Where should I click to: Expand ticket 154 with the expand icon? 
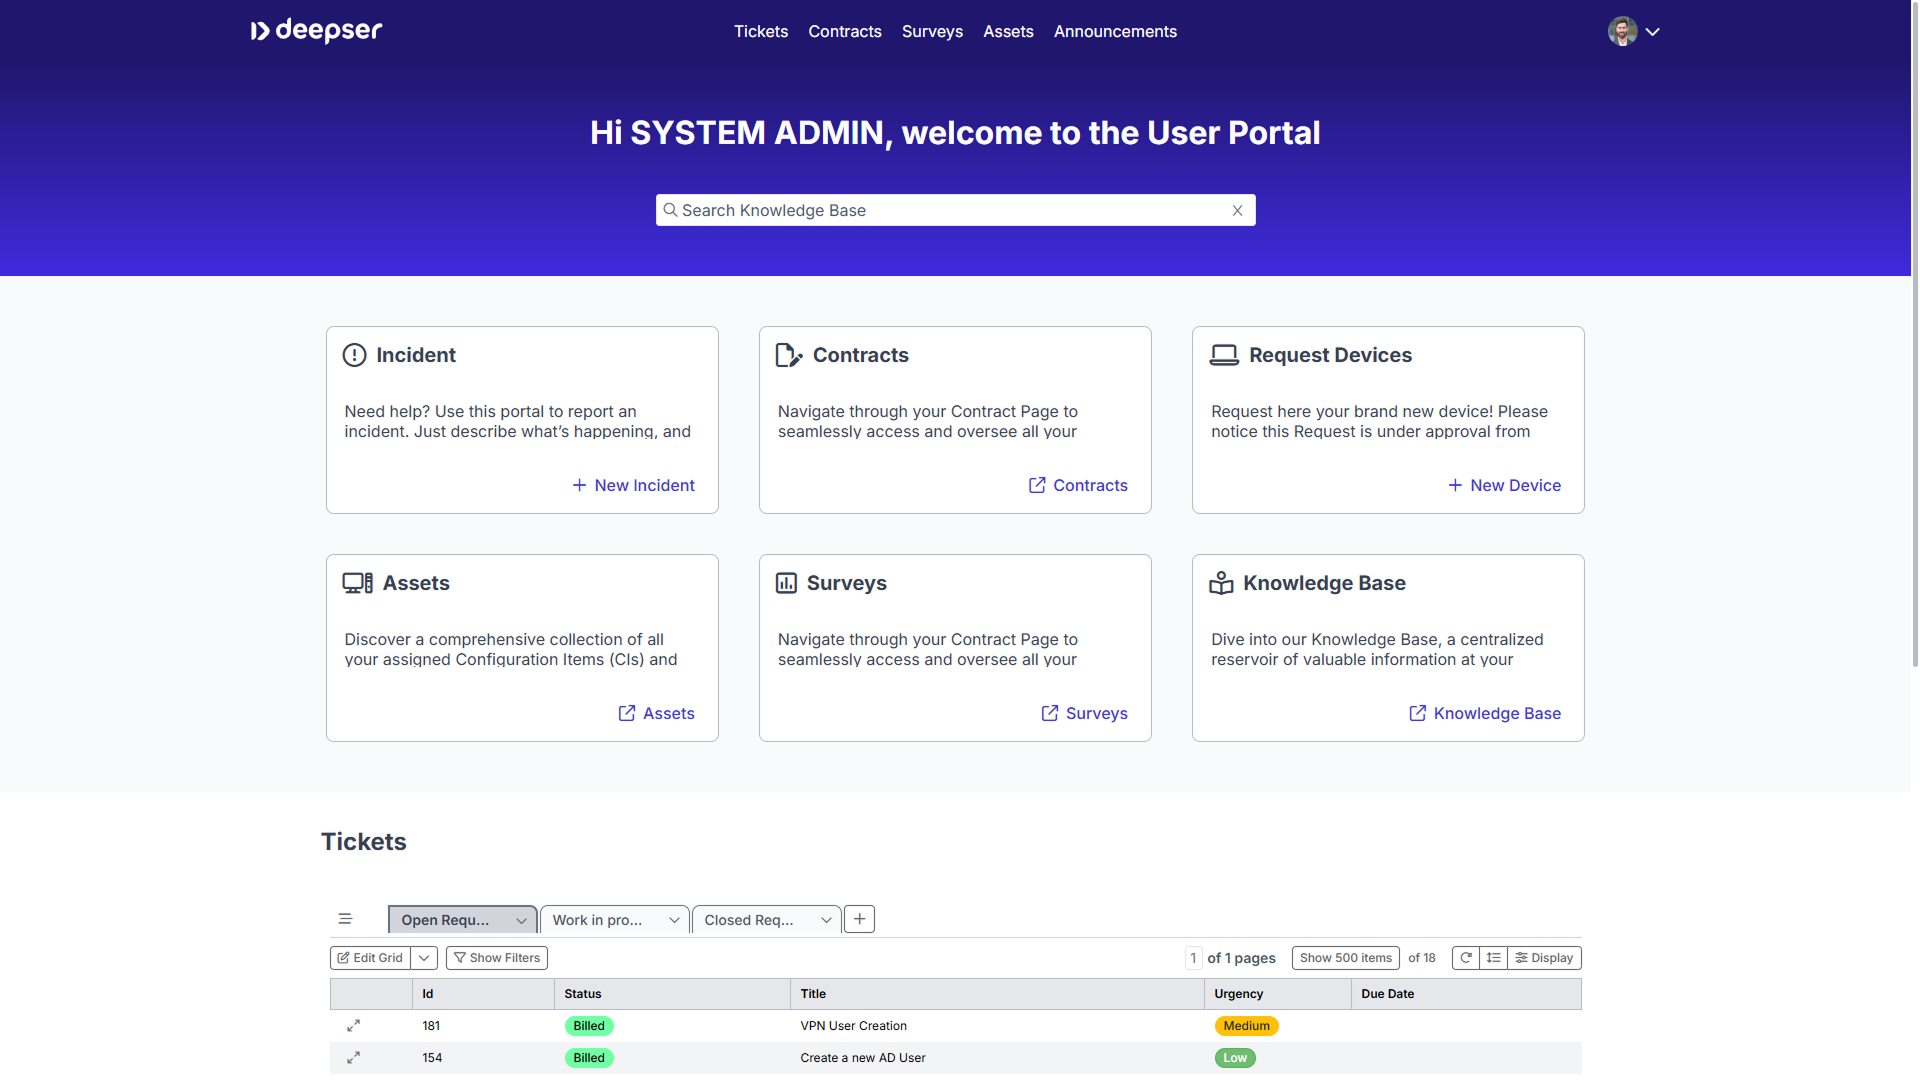(x=353, y=1058)
